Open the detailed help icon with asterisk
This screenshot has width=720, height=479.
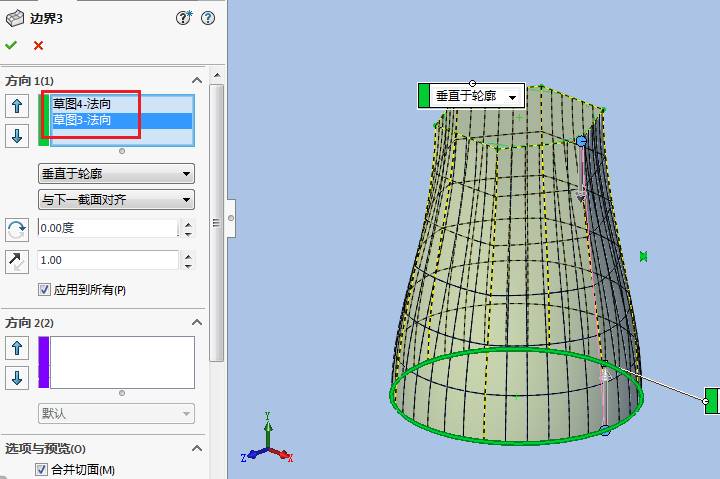[184, 18]
